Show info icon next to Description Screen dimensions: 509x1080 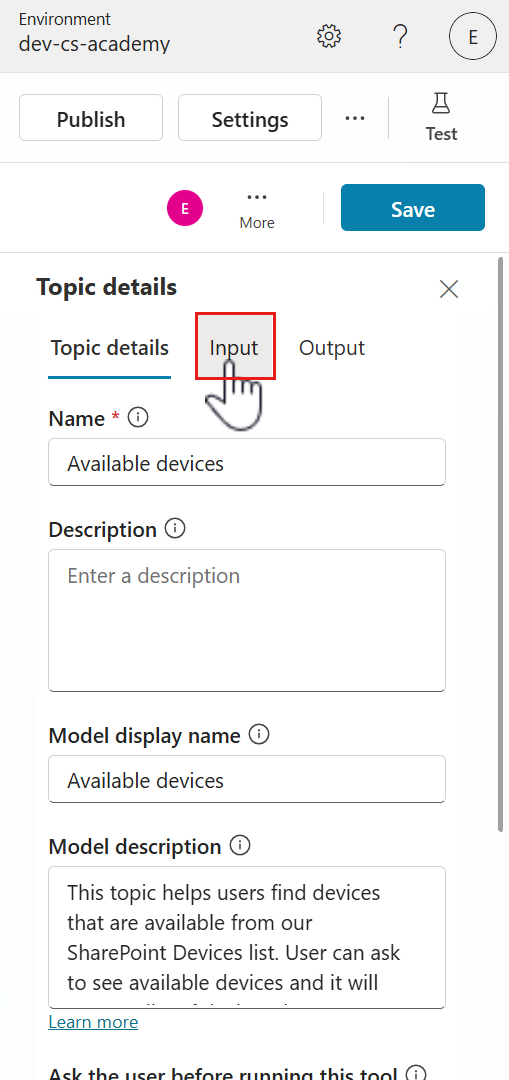tap(176, 529)
